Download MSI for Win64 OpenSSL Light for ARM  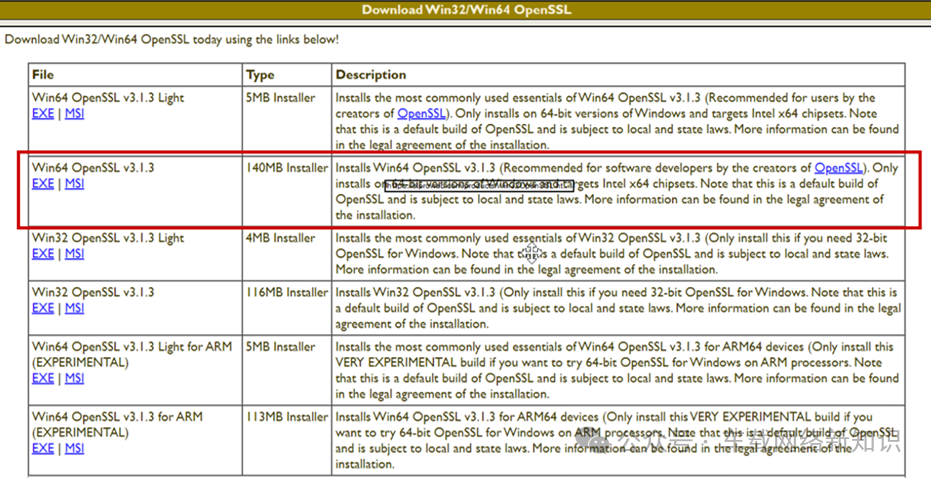tap(74, 378)
